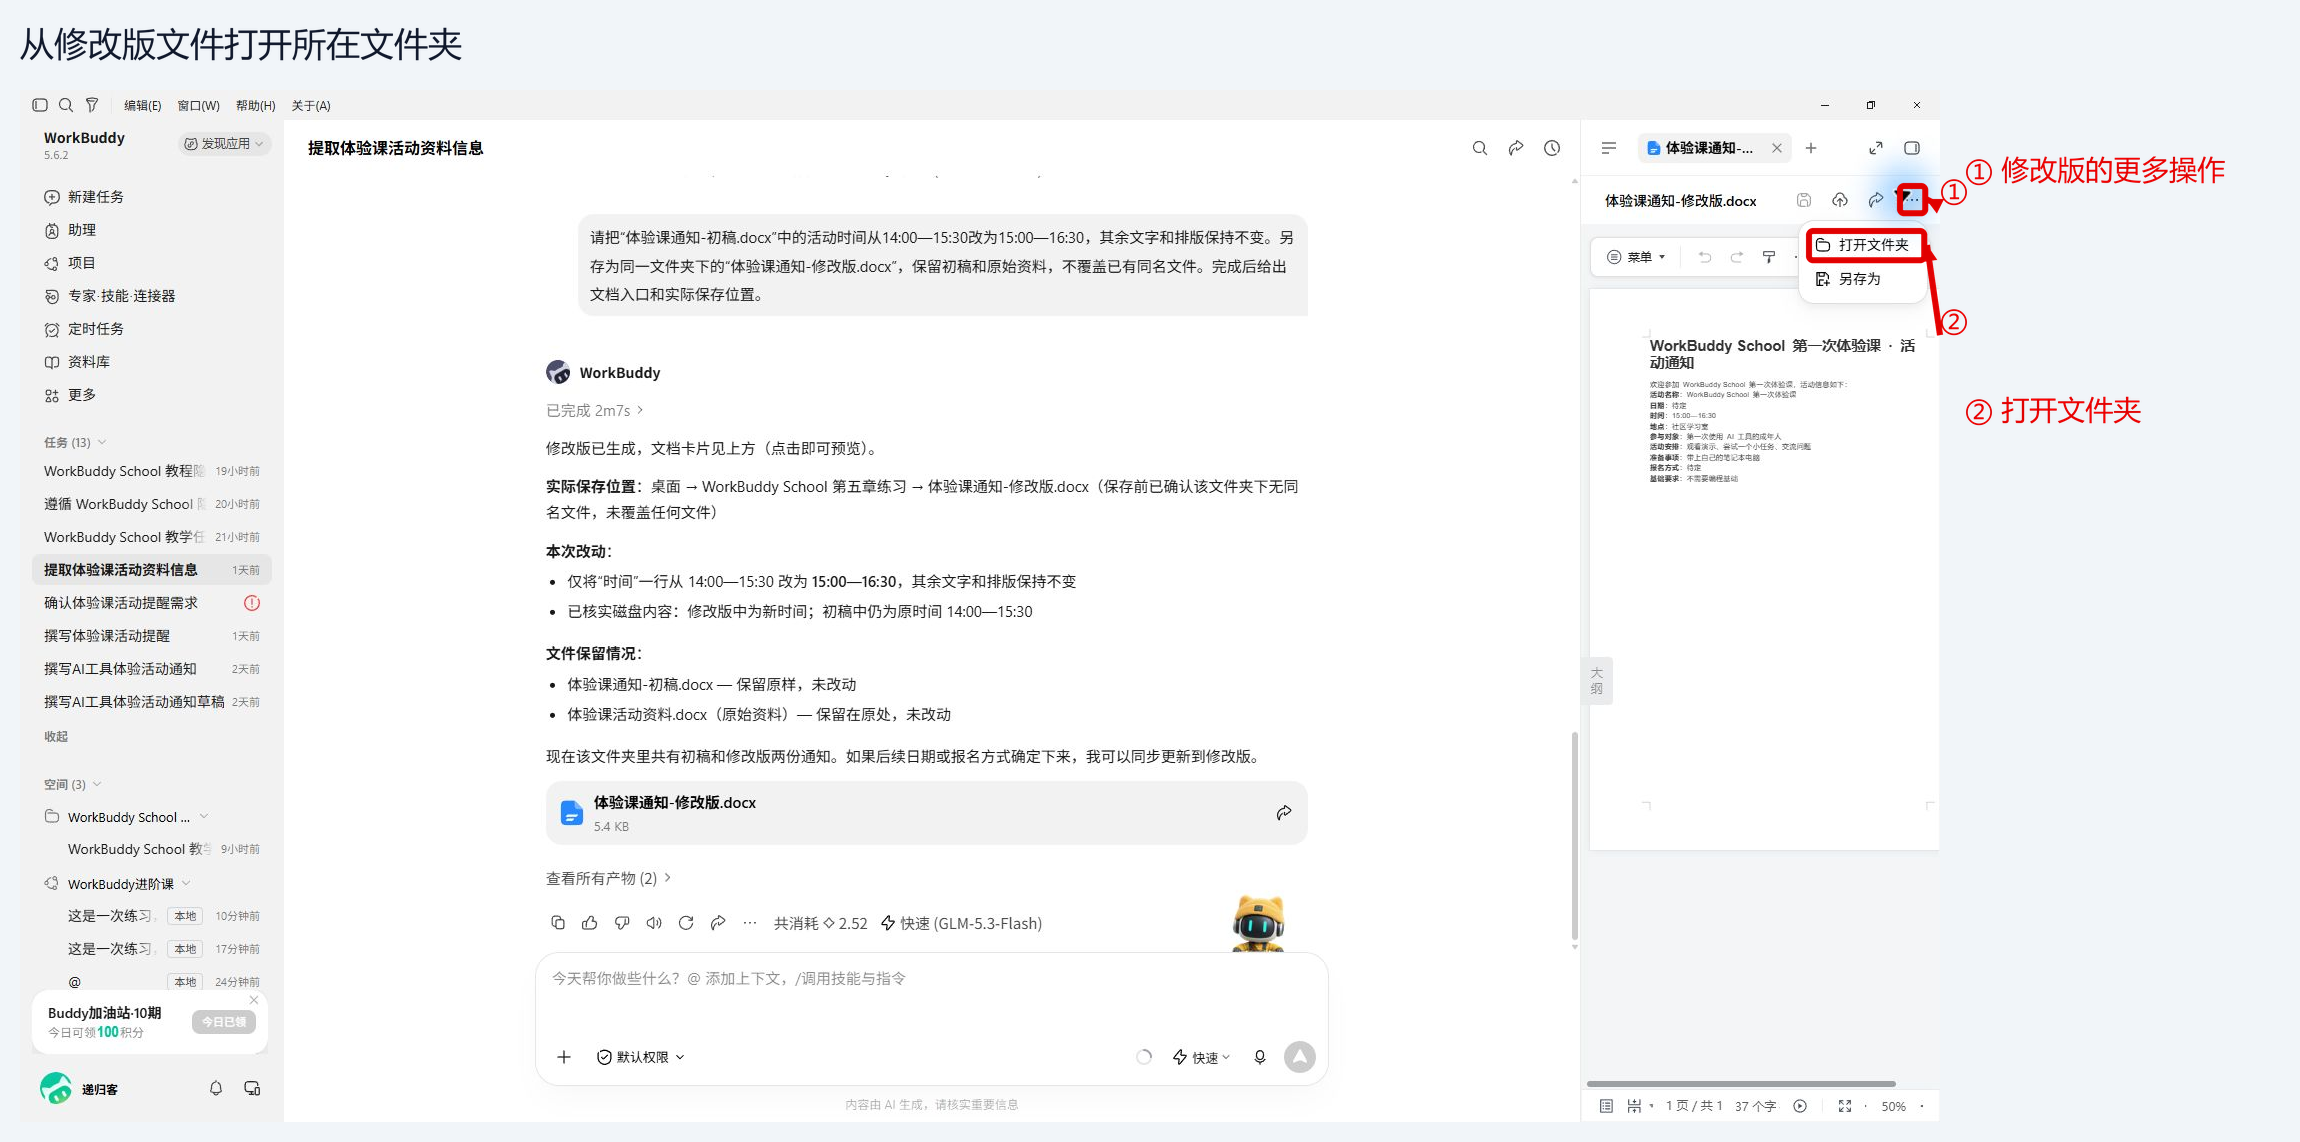The width and height of the screenshot is (2300, 1142).
Task: Click the share icon under the reply
Action: pos(718,923)
